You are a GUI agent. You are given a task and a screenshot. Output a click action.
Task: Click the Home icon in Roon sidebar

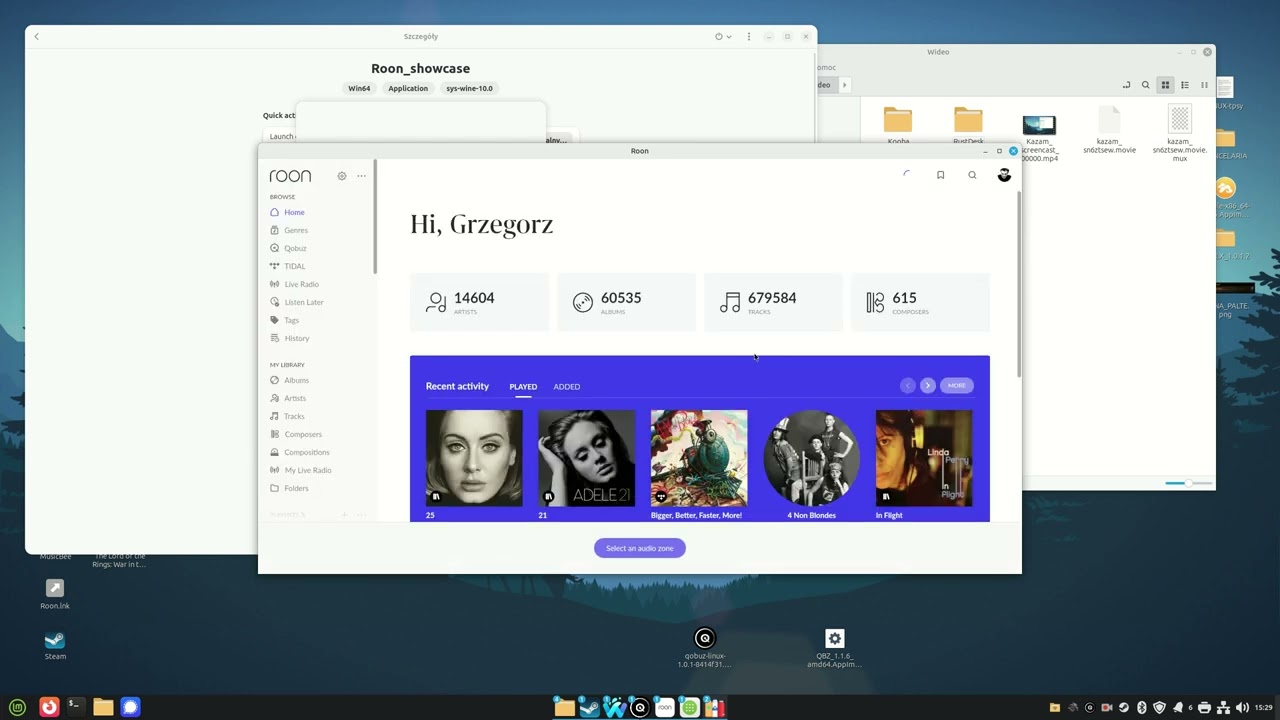pyautogui.click(x=275, y=212)
